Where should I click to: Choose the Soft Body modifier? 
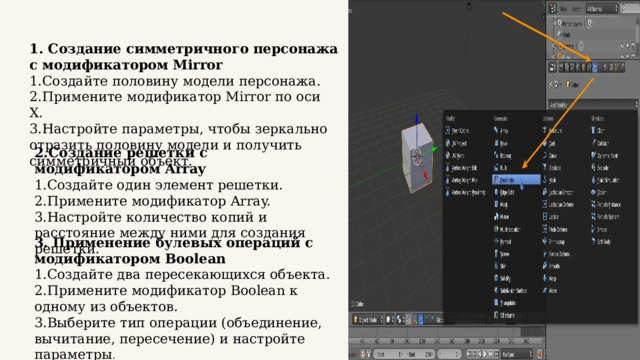point(601,242)
